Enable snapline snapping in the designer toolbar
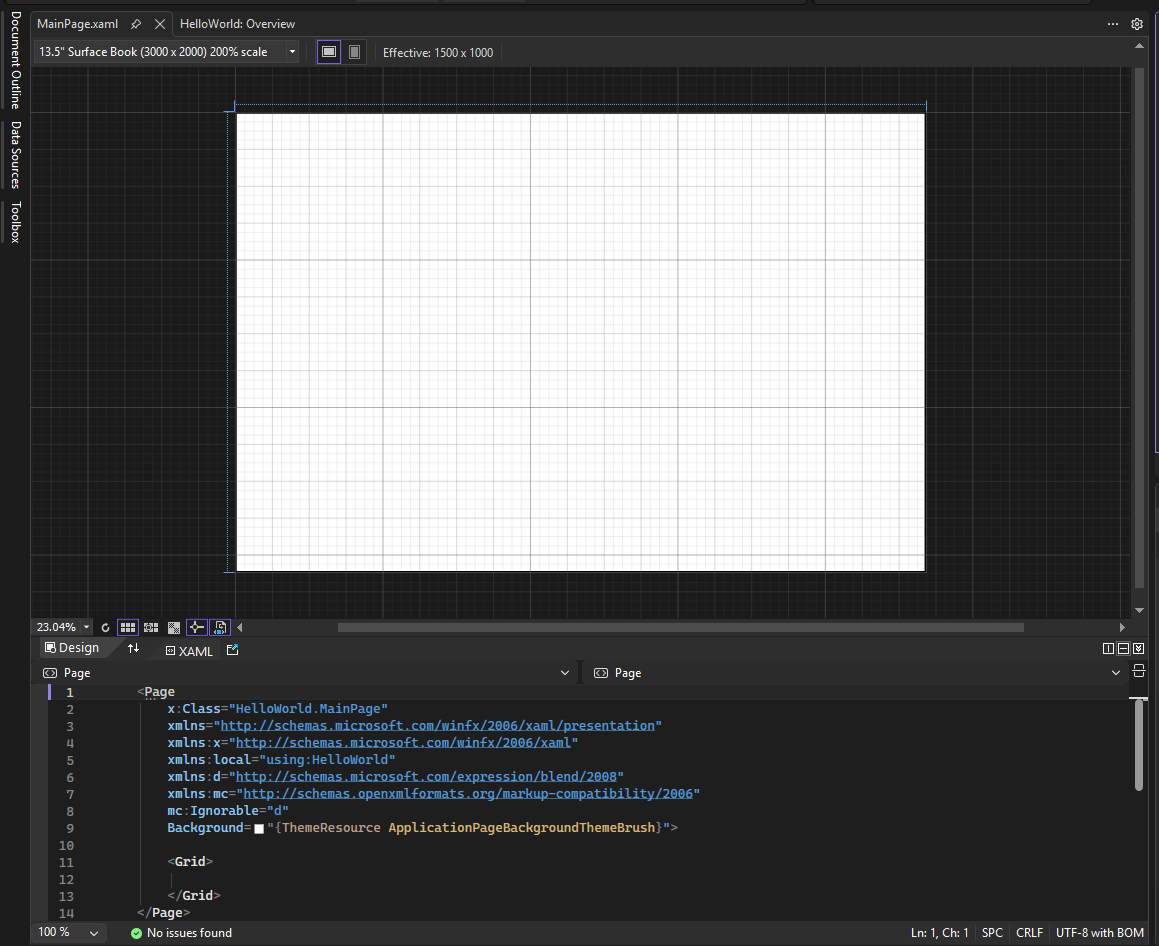 click(x=196, y=627)
